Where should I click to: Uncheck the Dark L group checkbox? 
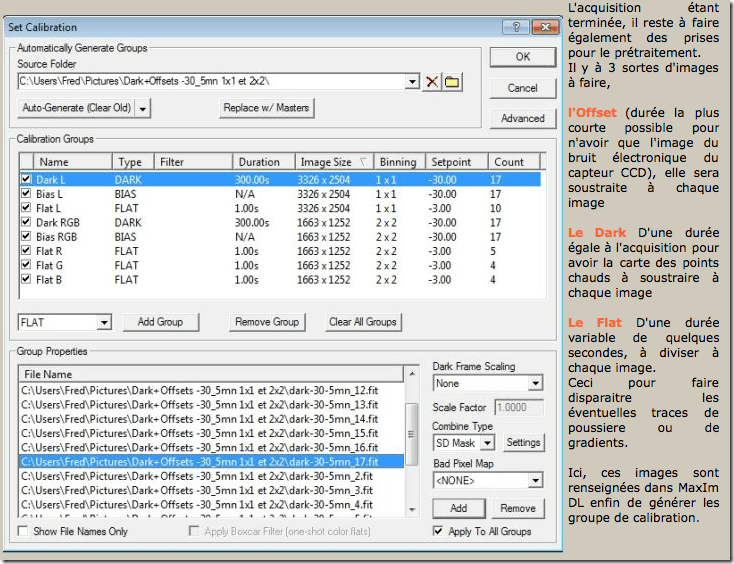click(26, 179)
